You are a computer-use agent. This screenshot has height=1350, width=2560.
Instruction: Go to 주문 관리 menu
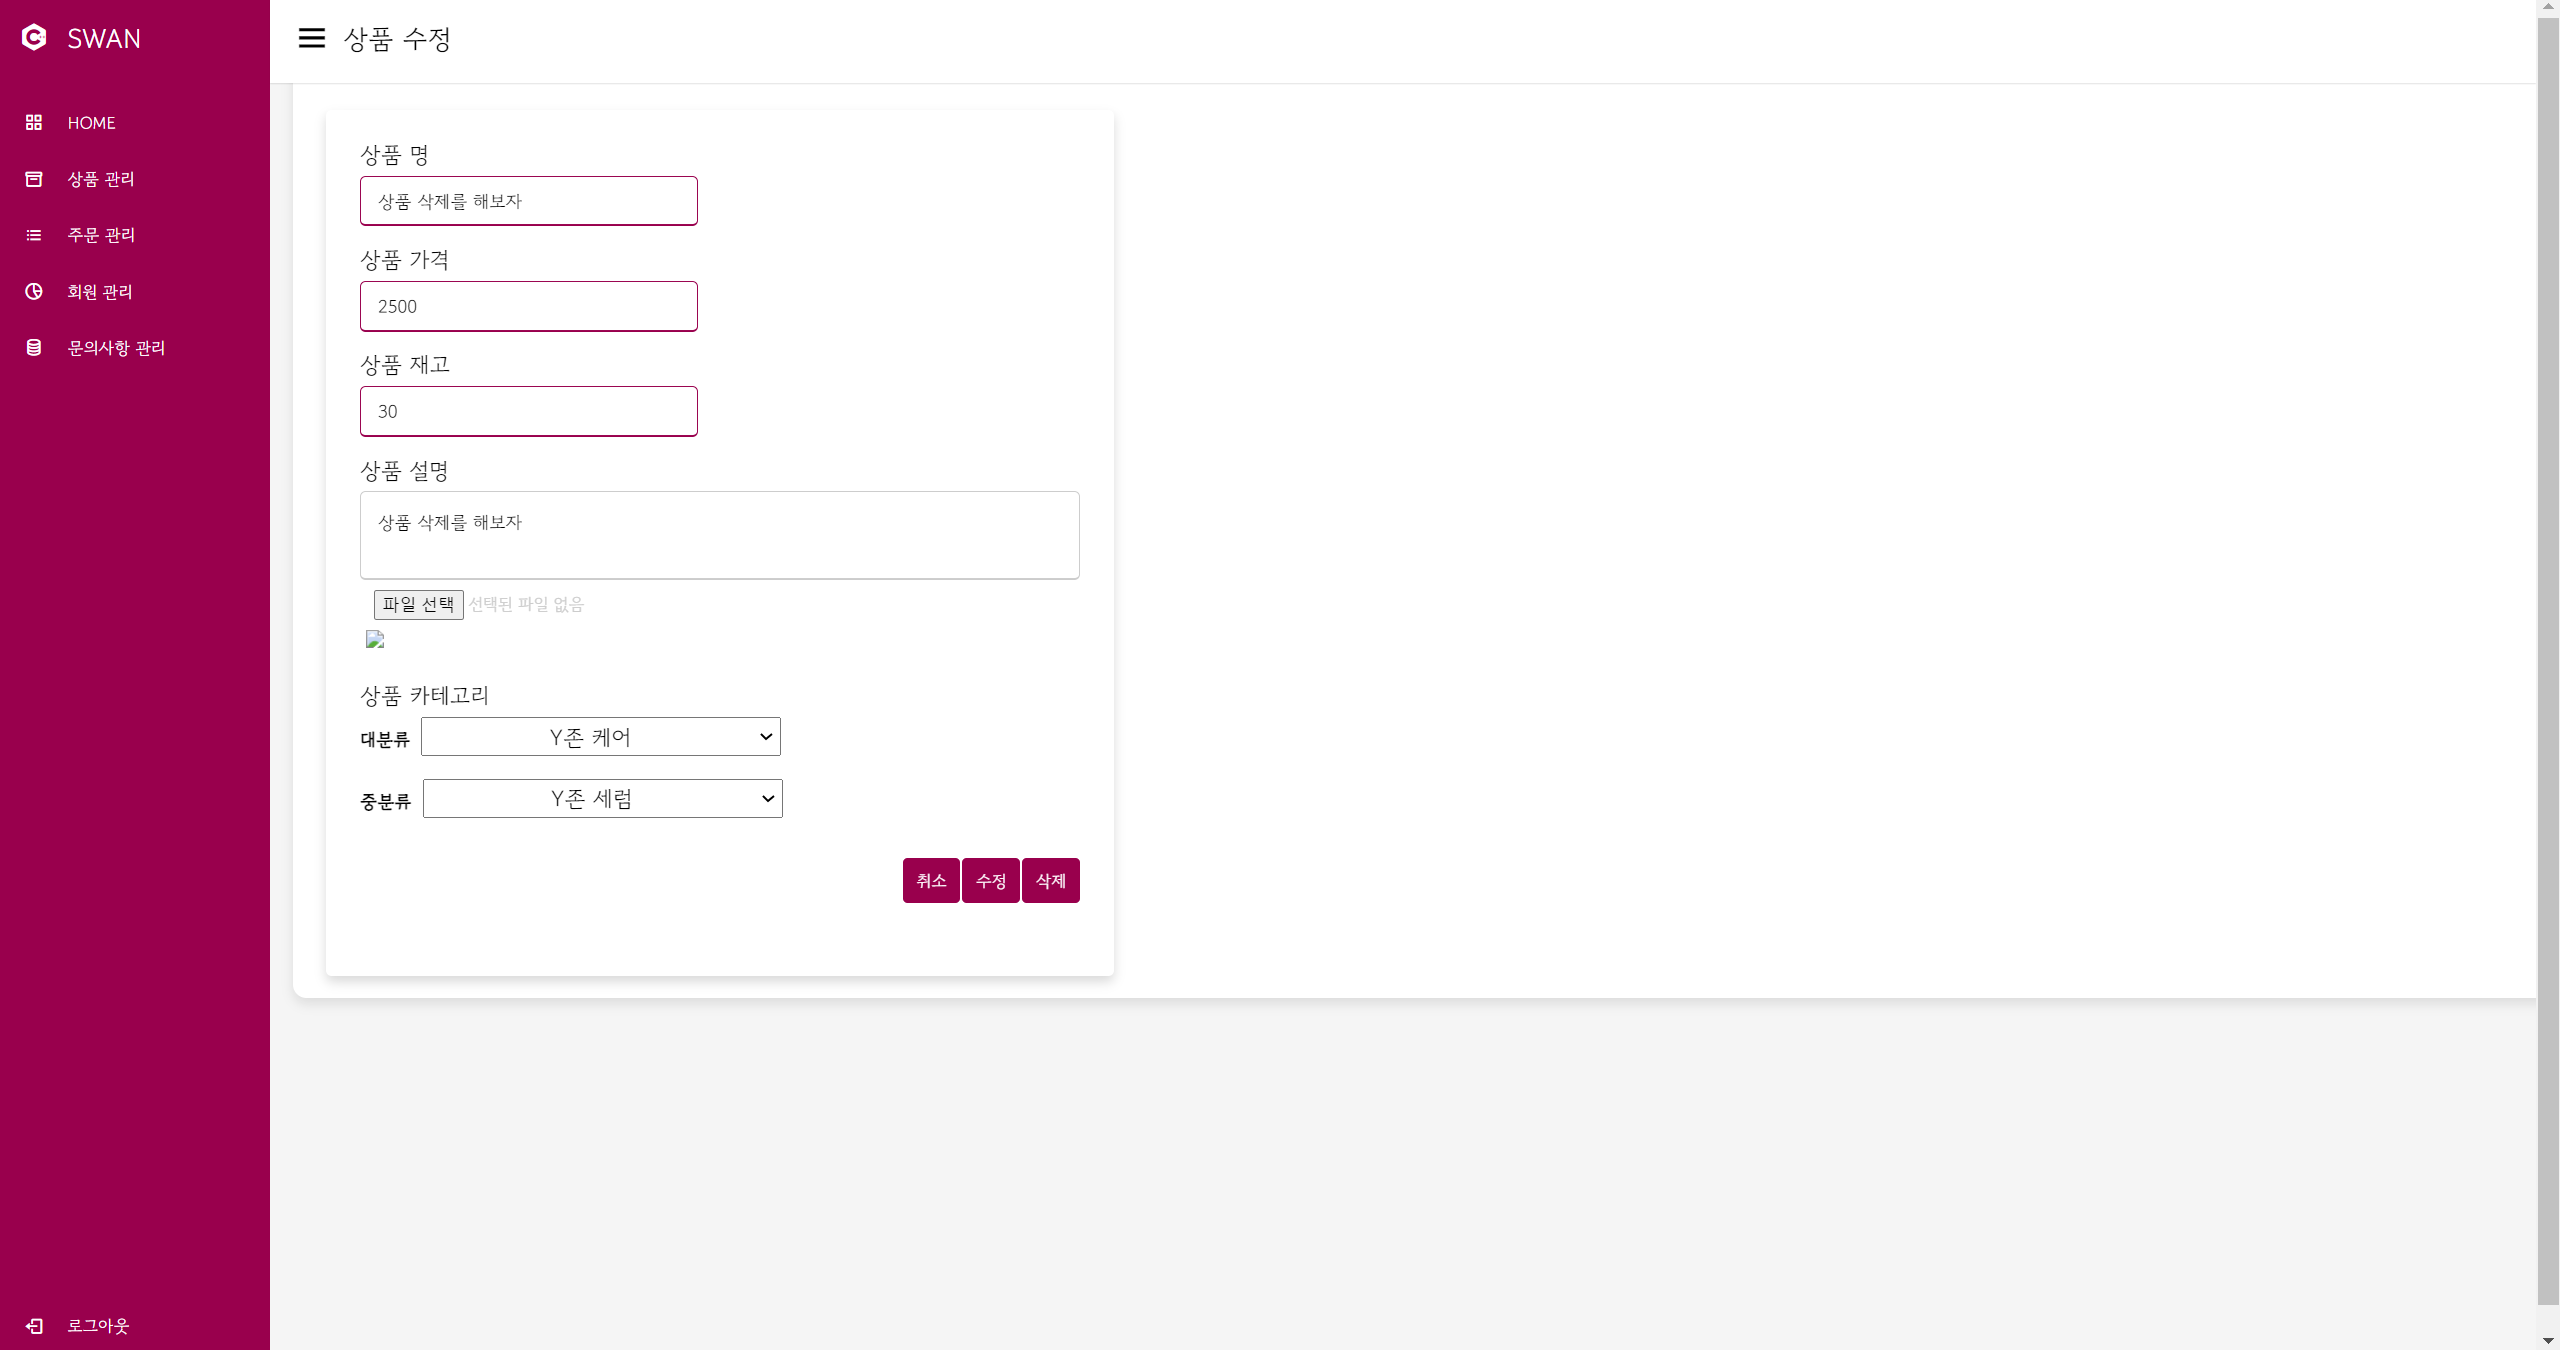point(101,235)
